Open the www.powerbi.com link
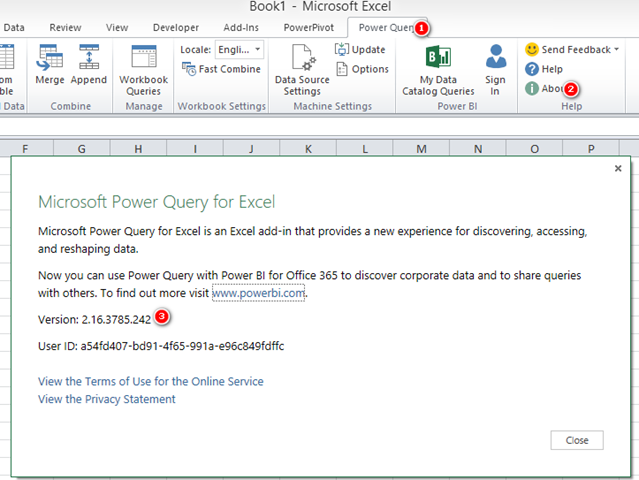Image resolution: width=639 pixels, height=480 pixels. click(258, 293)
